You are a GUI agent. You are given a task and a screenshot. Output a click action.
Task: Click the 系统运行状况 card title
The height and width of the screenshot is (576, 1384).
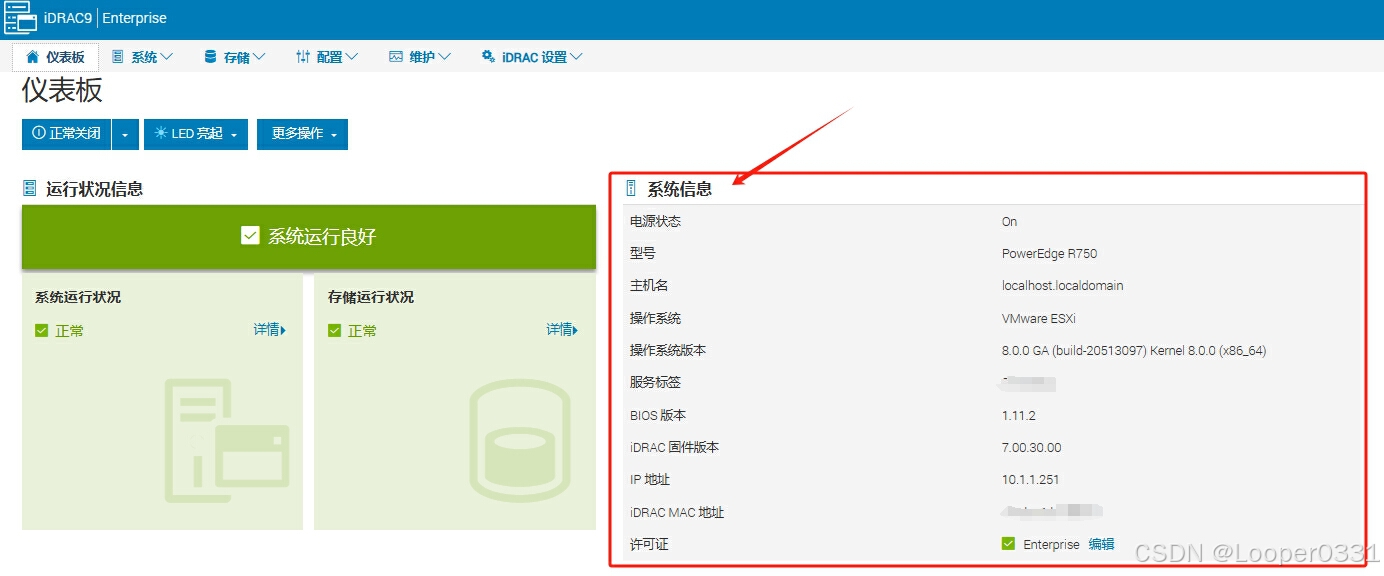(x=78, y=297)
